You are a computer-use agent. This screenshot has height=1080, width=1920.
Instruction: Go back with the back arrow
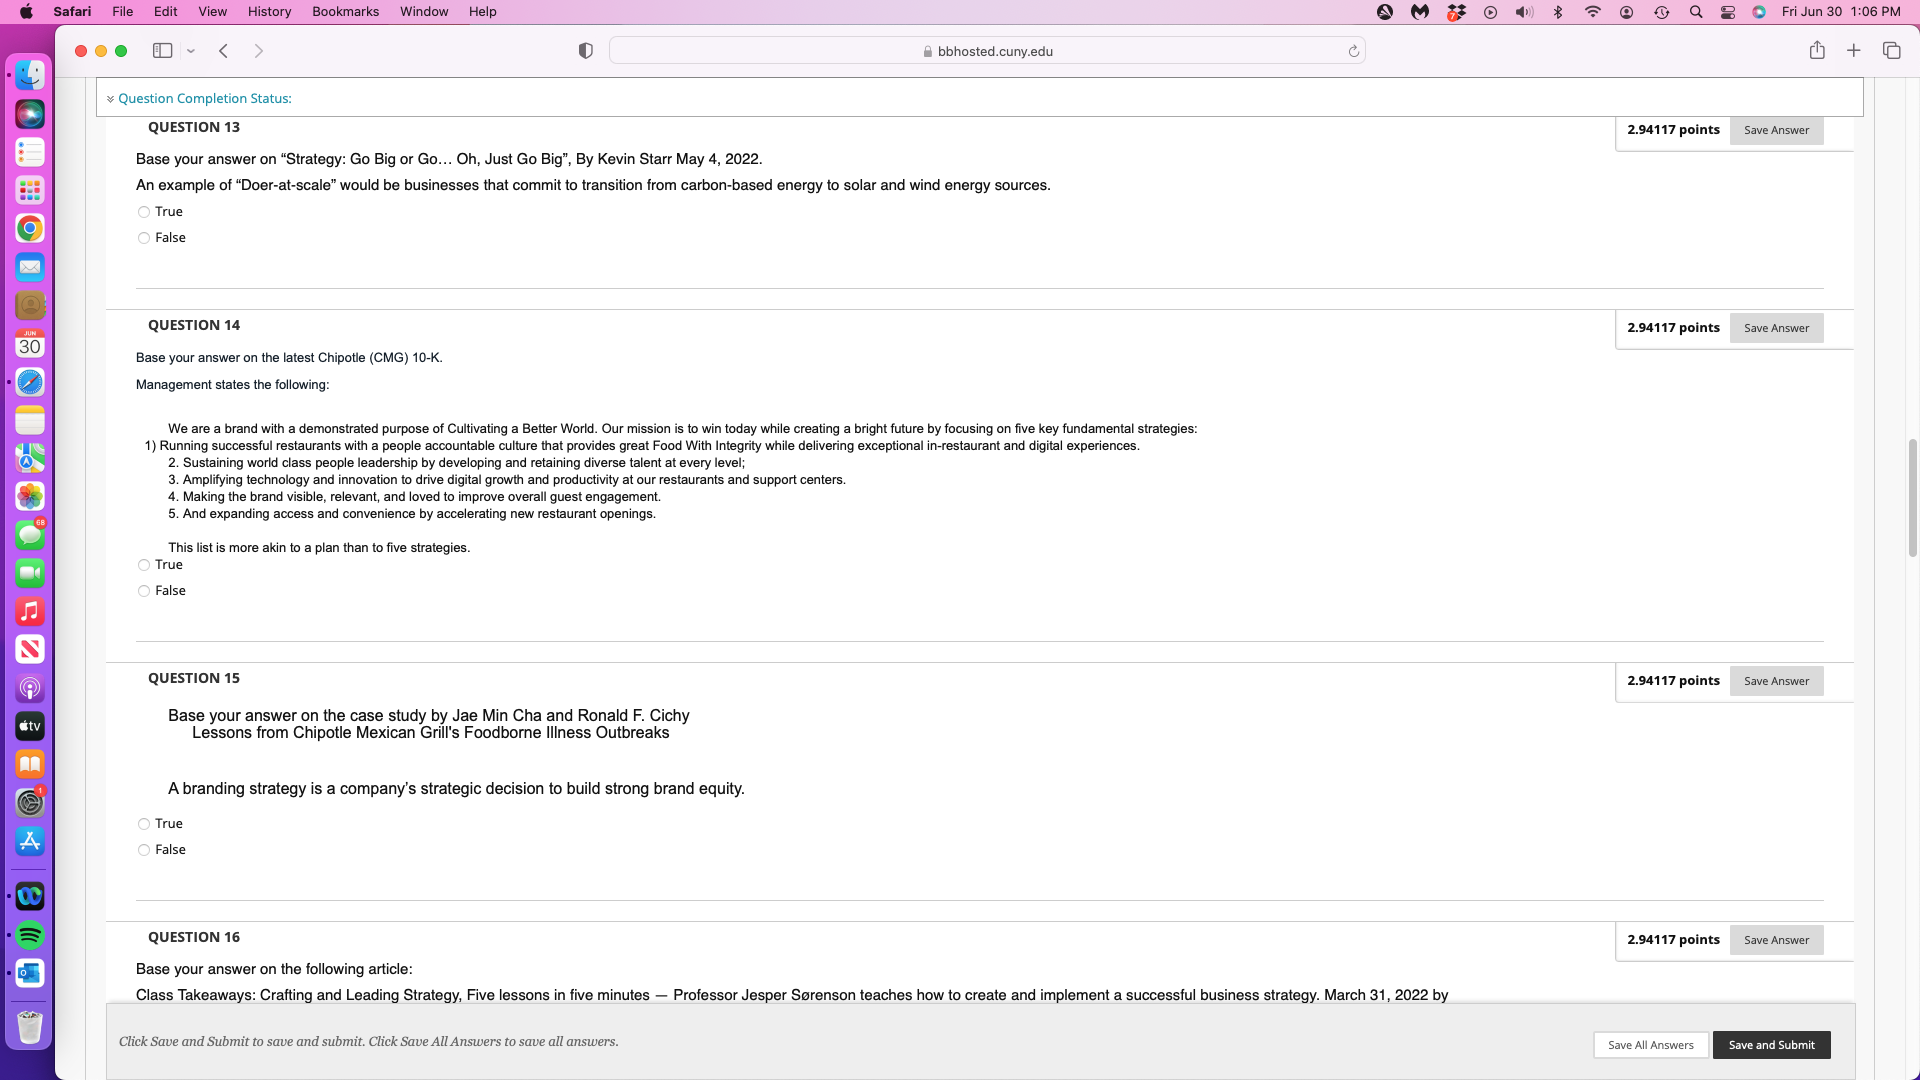coord(224,51)
